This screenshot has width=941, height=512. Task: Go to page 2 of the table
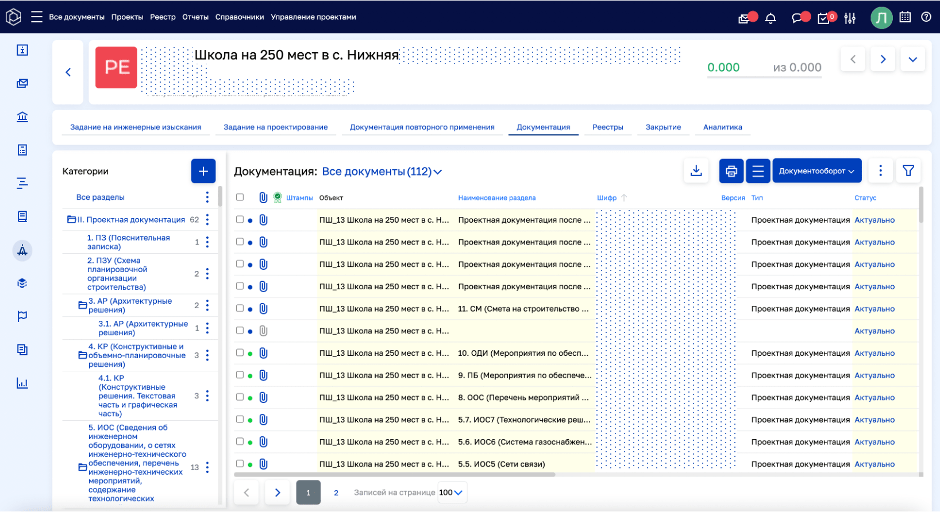[336, 492]
